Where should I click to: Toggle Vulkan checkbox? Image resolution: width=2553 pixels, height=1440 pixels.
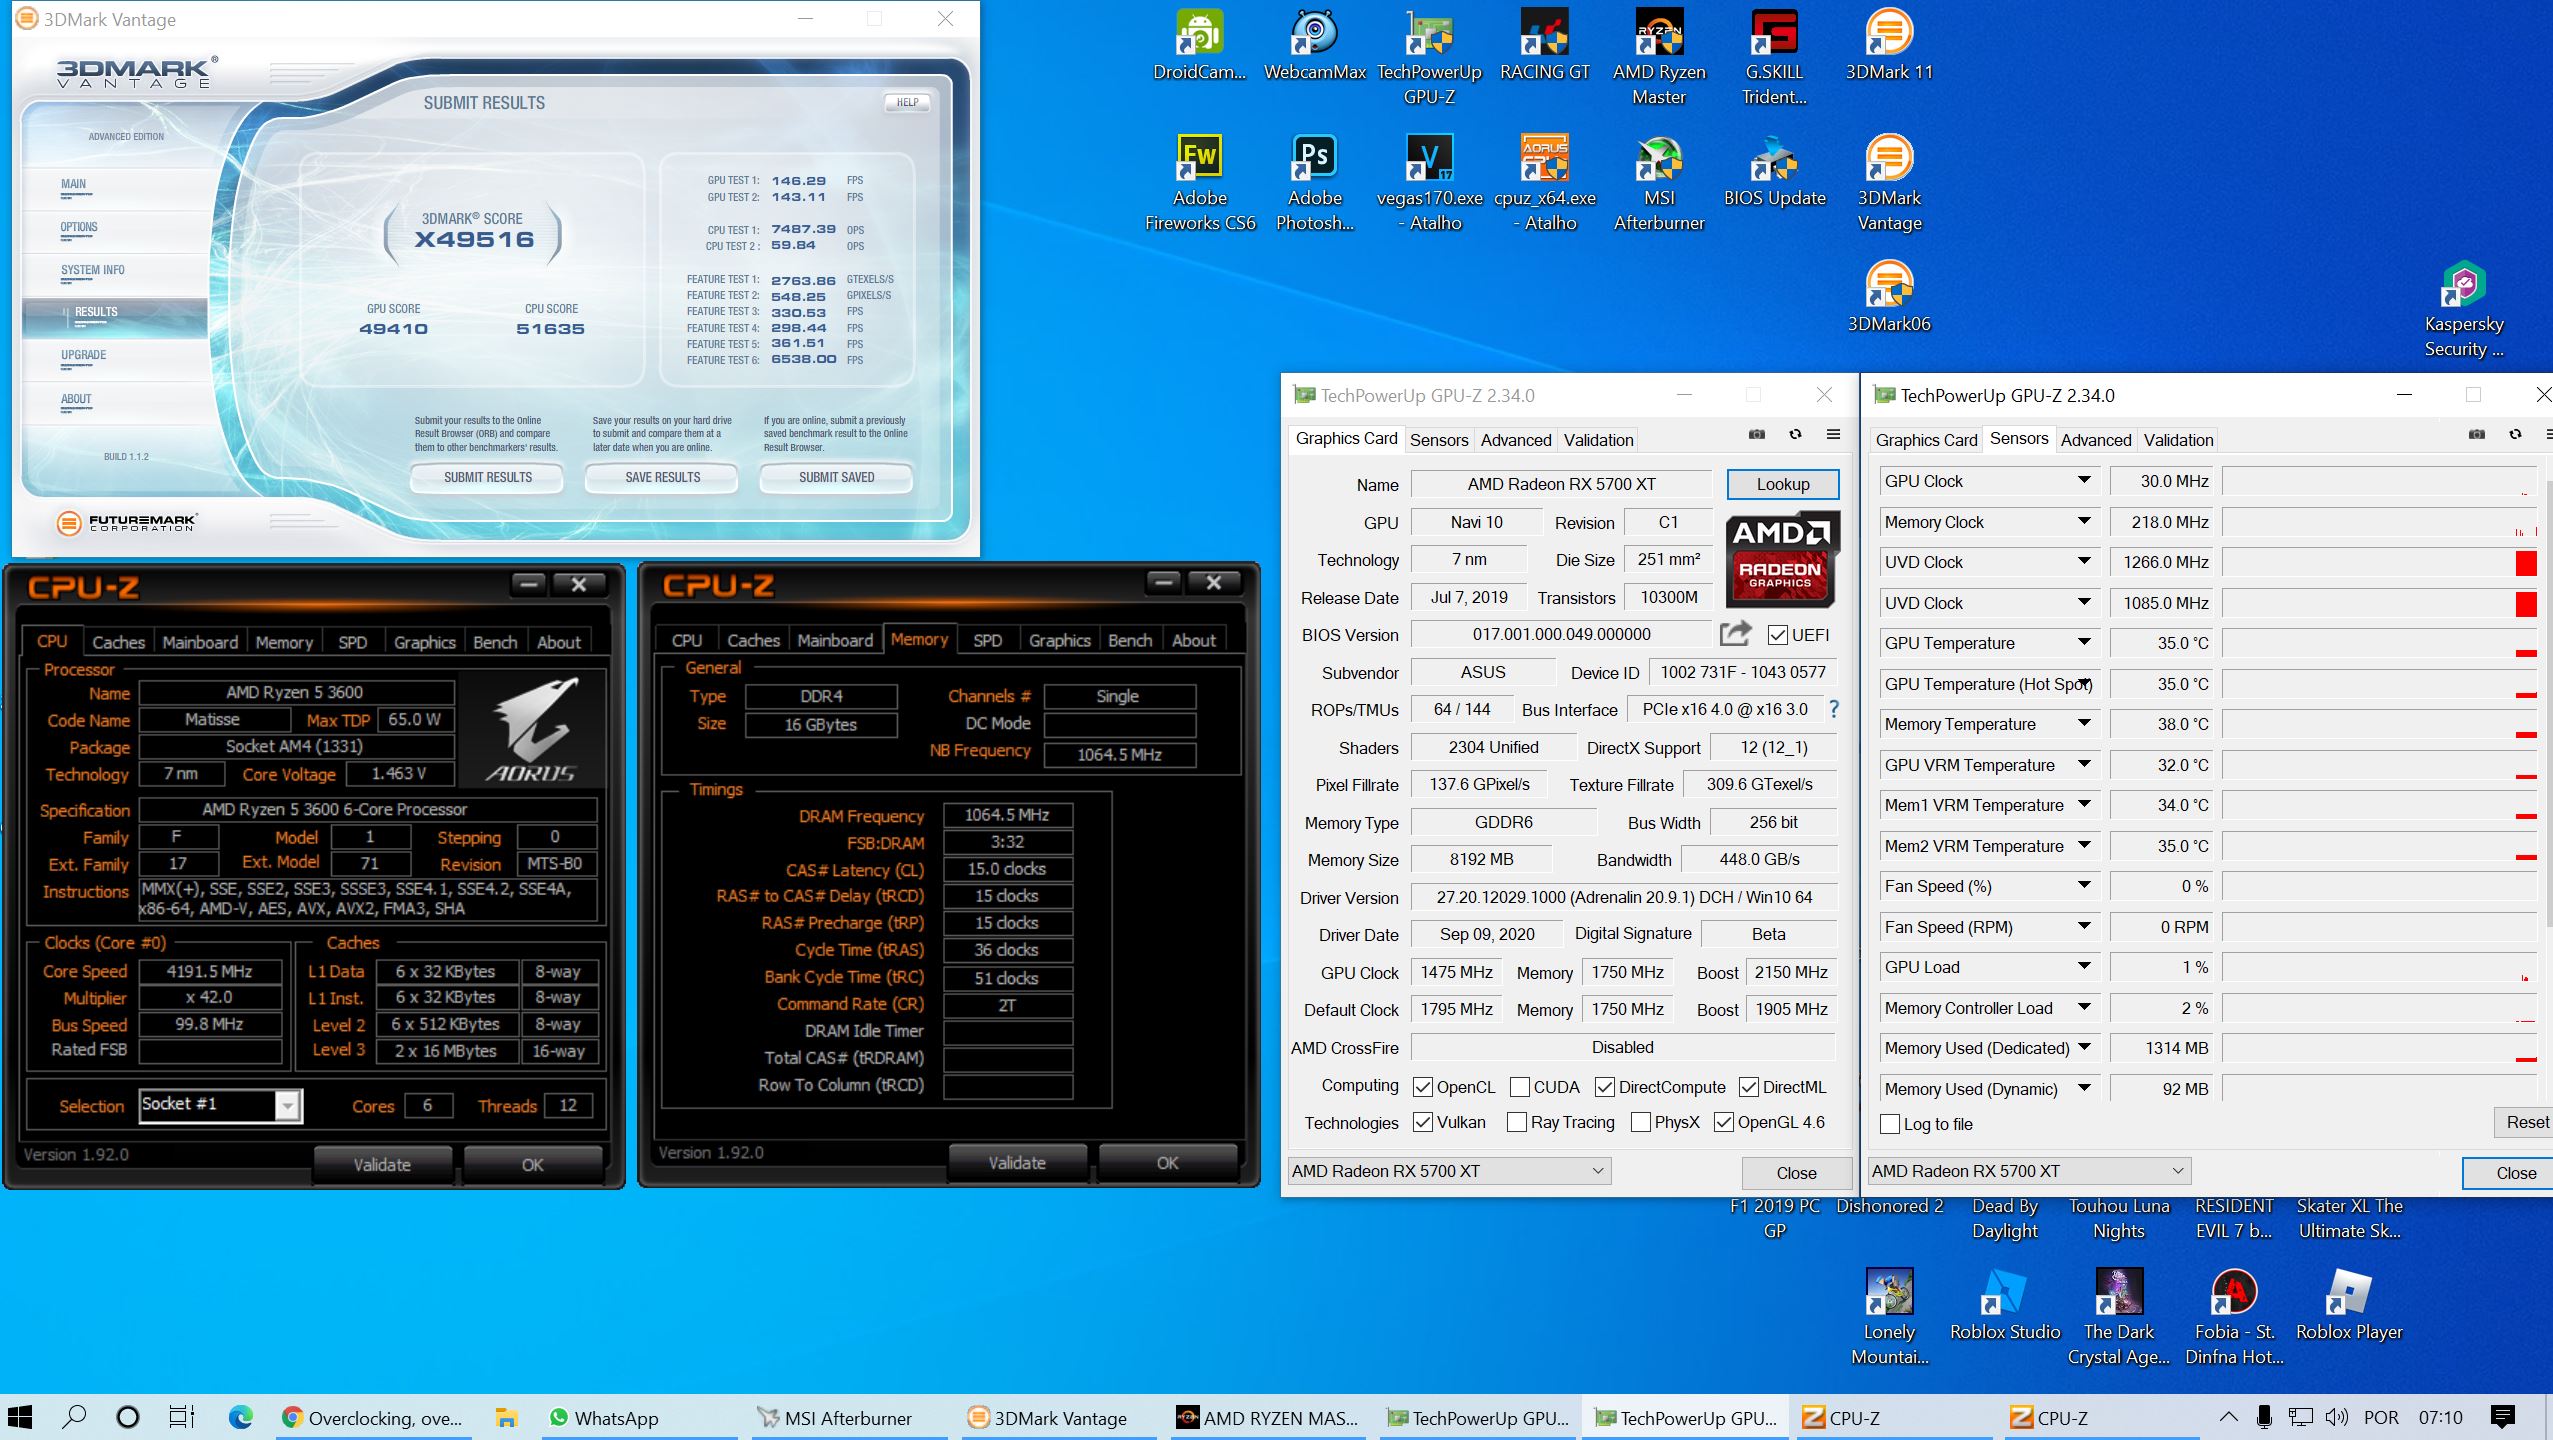point(1422,1122)
